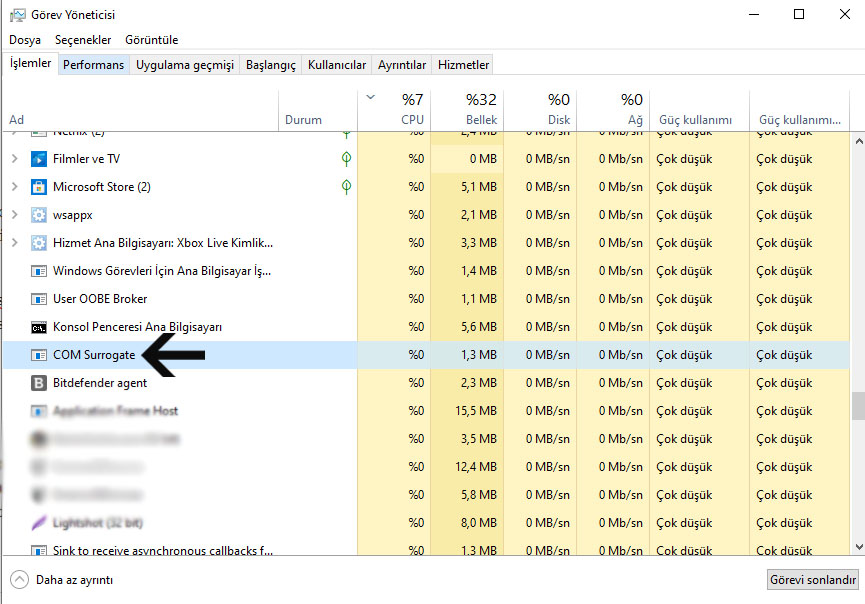
Task: Sort processes by the Bellek column header
Action: 467,109
